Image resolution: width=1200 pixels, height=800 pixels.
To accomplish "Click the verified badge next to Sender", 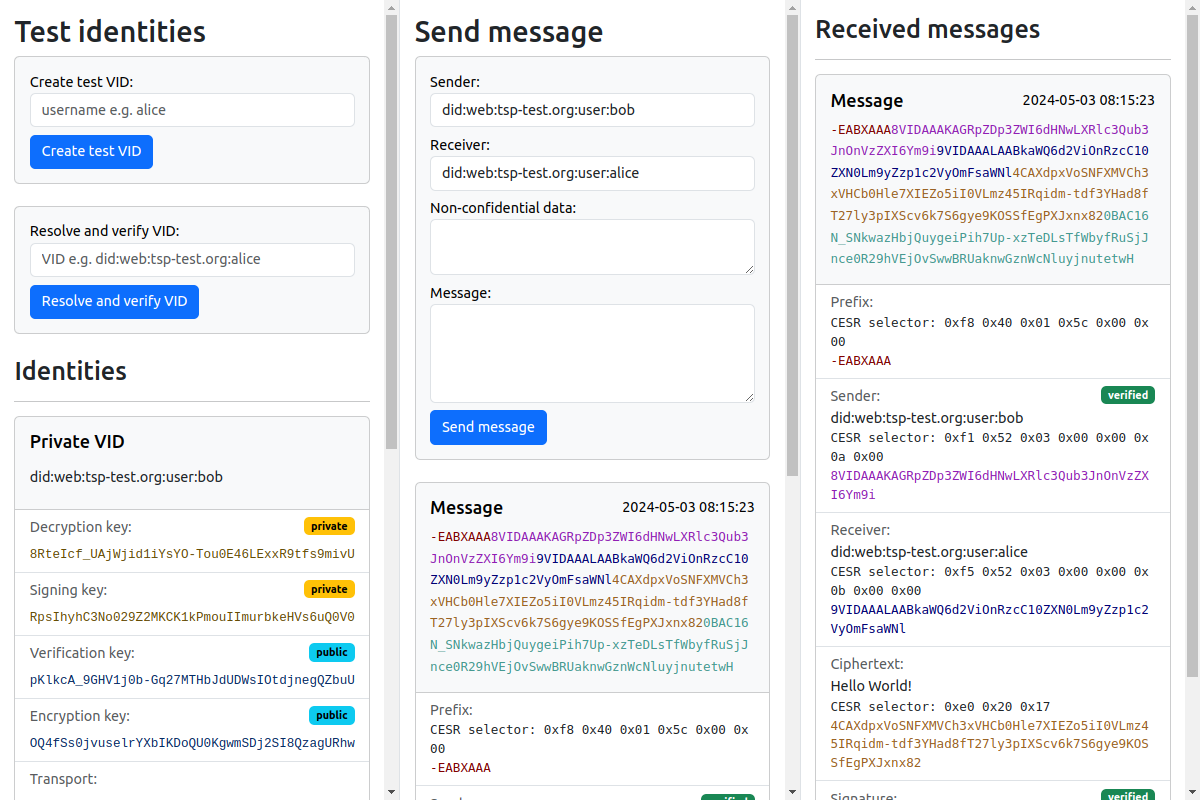I will click(x=1127, y=395).
